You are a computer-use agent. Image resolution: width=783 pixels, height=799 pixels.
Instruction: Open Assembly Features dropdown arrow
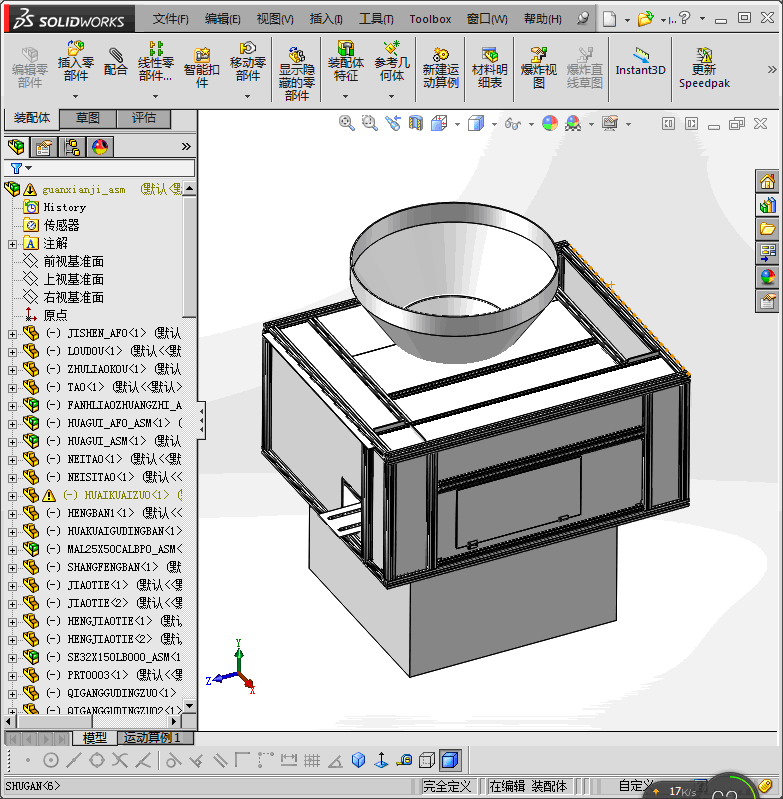[345, 96]
